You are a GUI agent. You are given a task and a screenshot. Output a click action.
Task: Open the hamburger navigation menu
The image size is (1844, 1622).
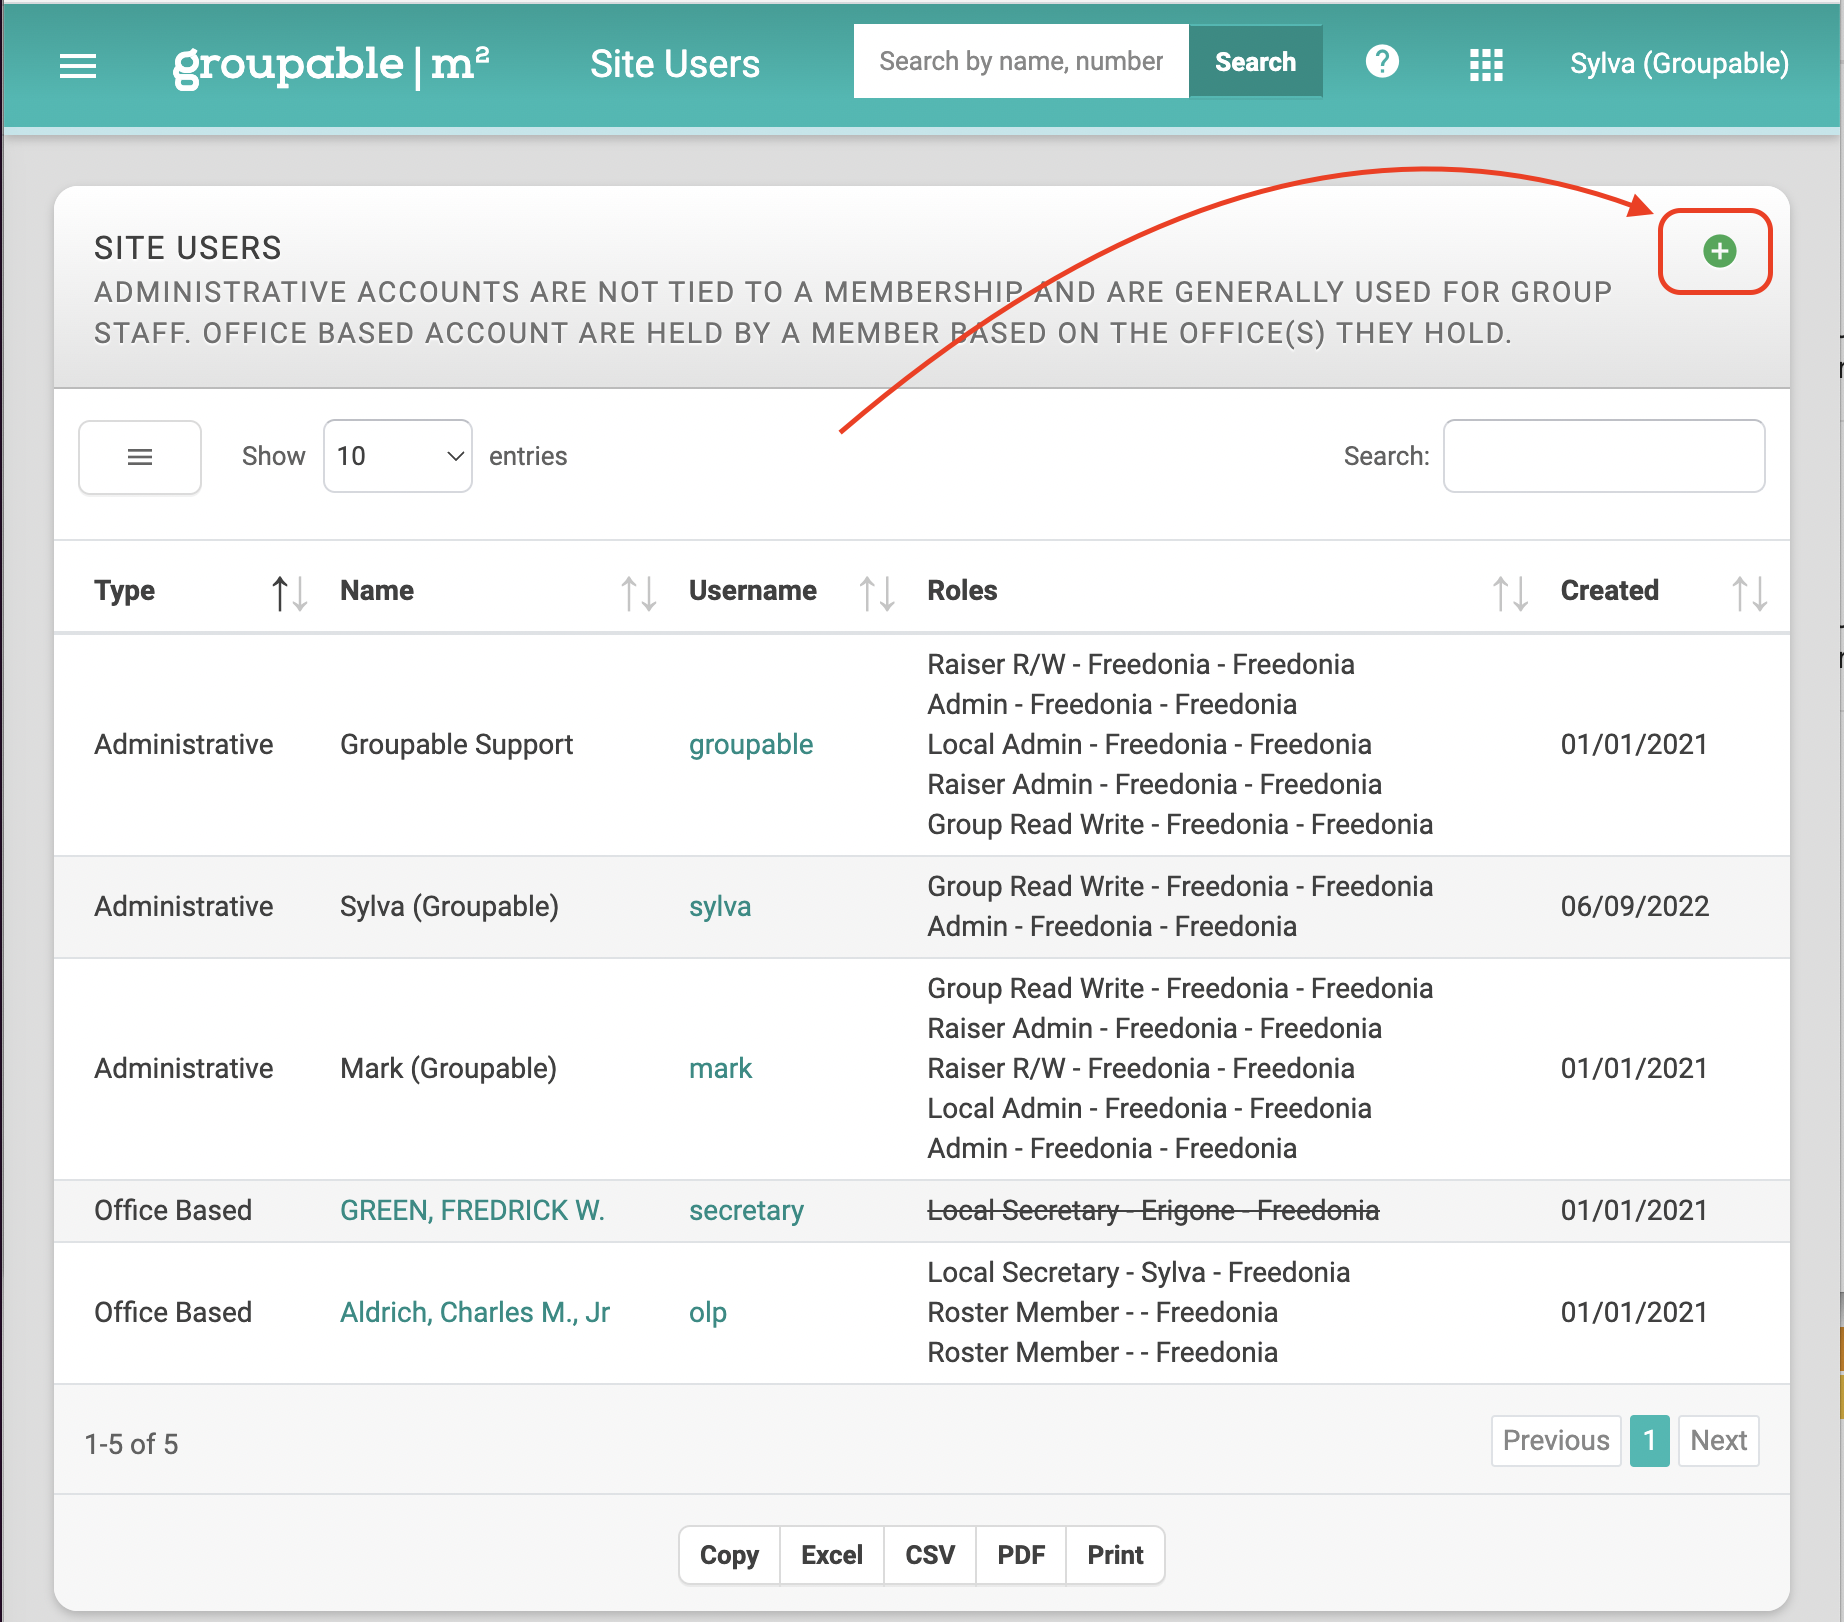pyautogui.click(x=78, y=65)
